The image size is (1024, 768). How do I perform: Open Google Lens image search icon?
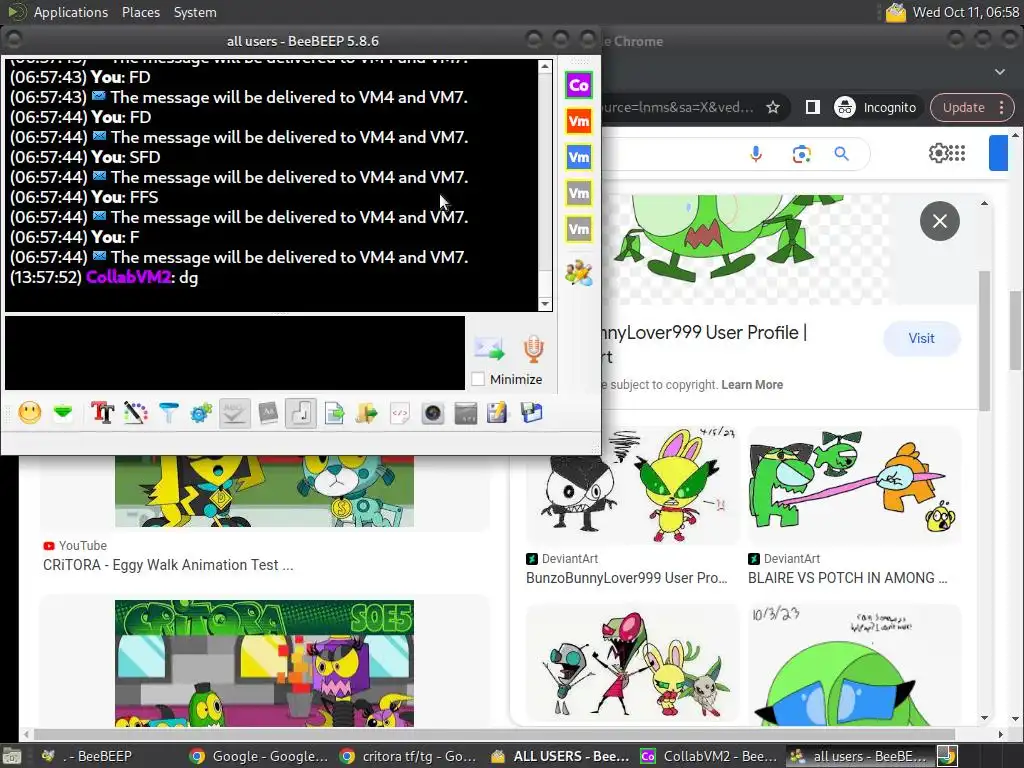point(801,154)
